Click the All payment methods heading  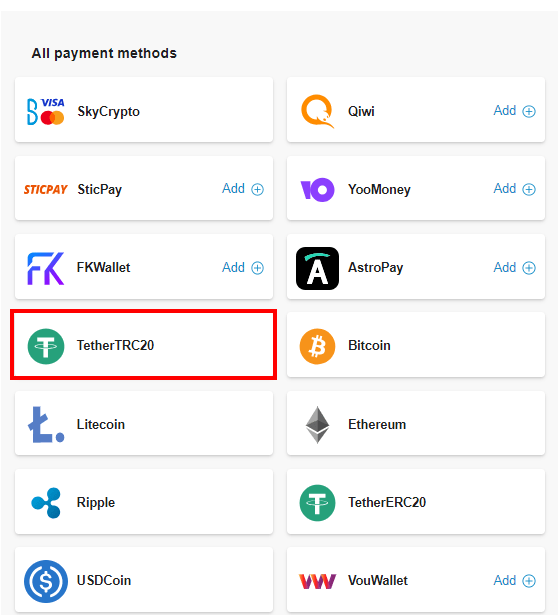pyautogui.click(x=104, y=54)
